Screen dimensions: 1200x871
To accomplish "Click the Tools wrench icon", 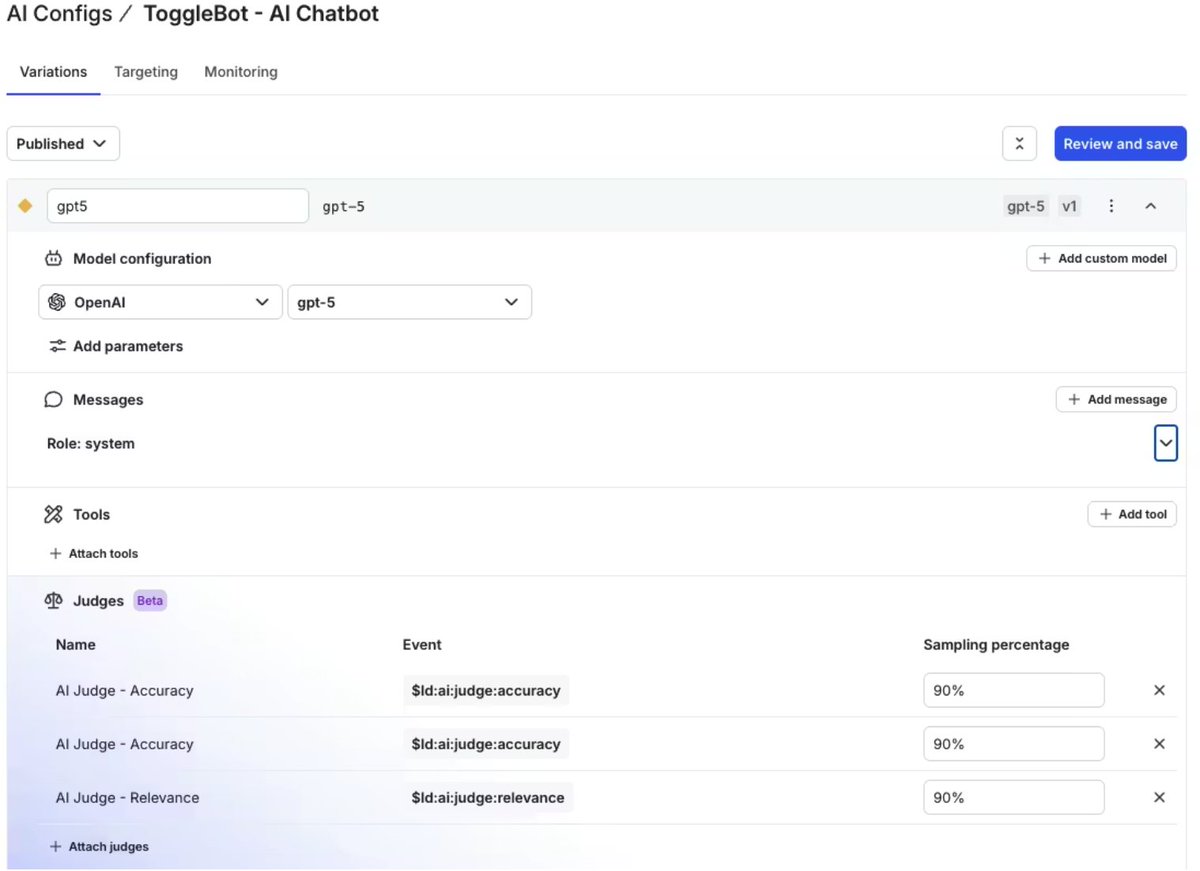I will point(53,515).
